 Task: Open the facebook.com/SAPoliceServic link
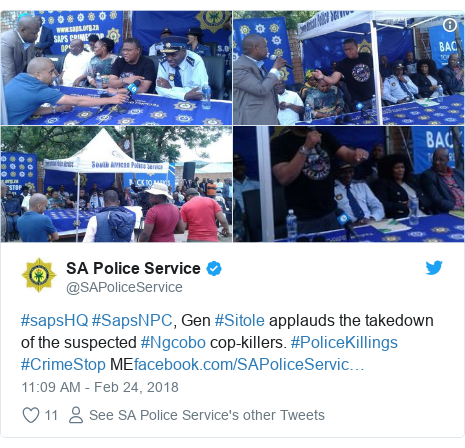(x=249, y=365)
